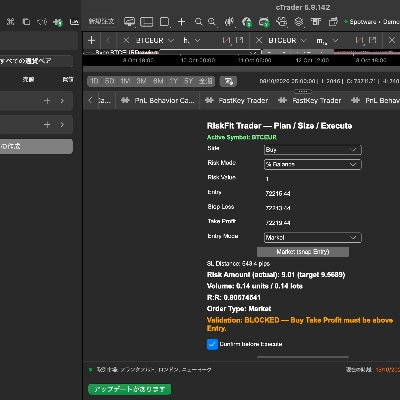Click the toolbar icon right of layers icon
This screenshot has height=400, width=400.
(x=316, y=22)
